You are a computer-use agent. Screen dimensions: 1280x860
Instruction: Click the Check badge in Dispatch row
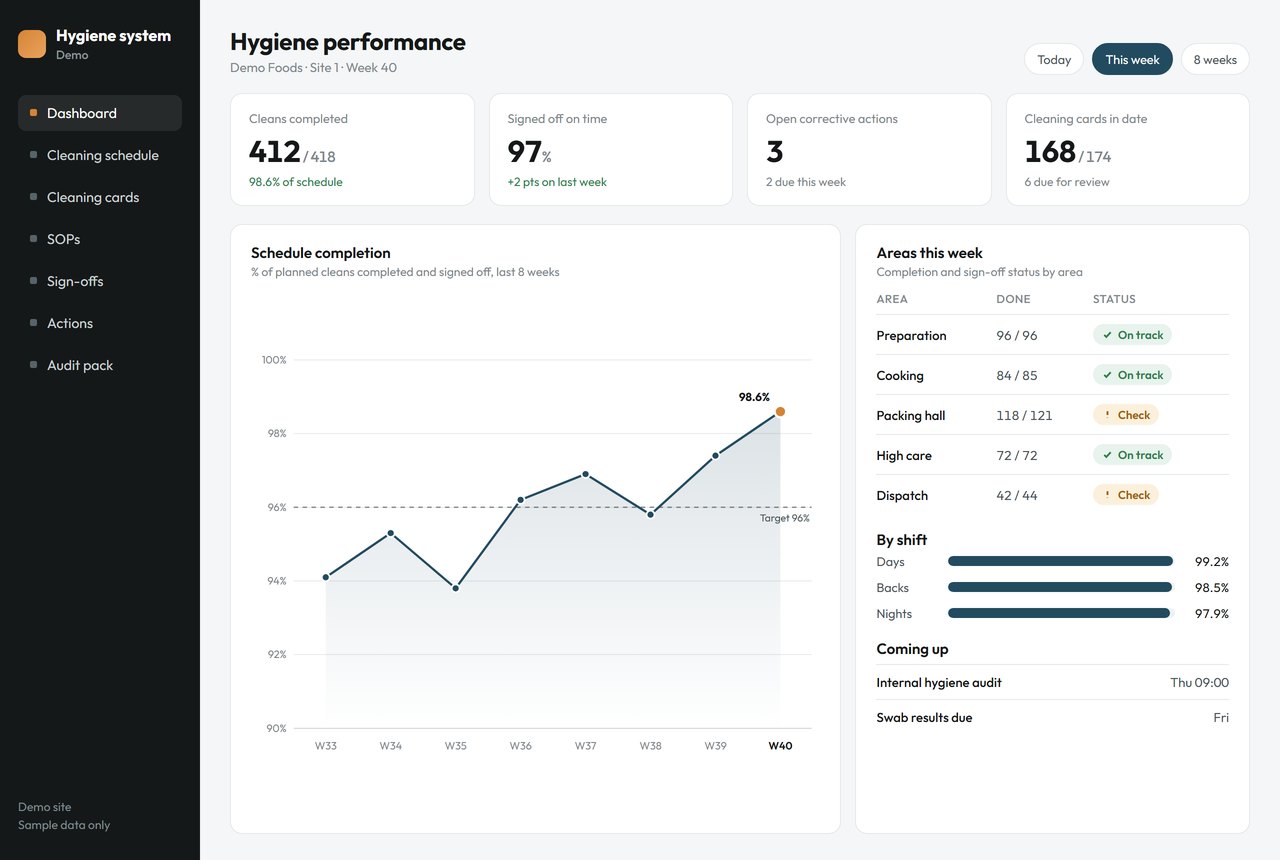pos(1126,495)
